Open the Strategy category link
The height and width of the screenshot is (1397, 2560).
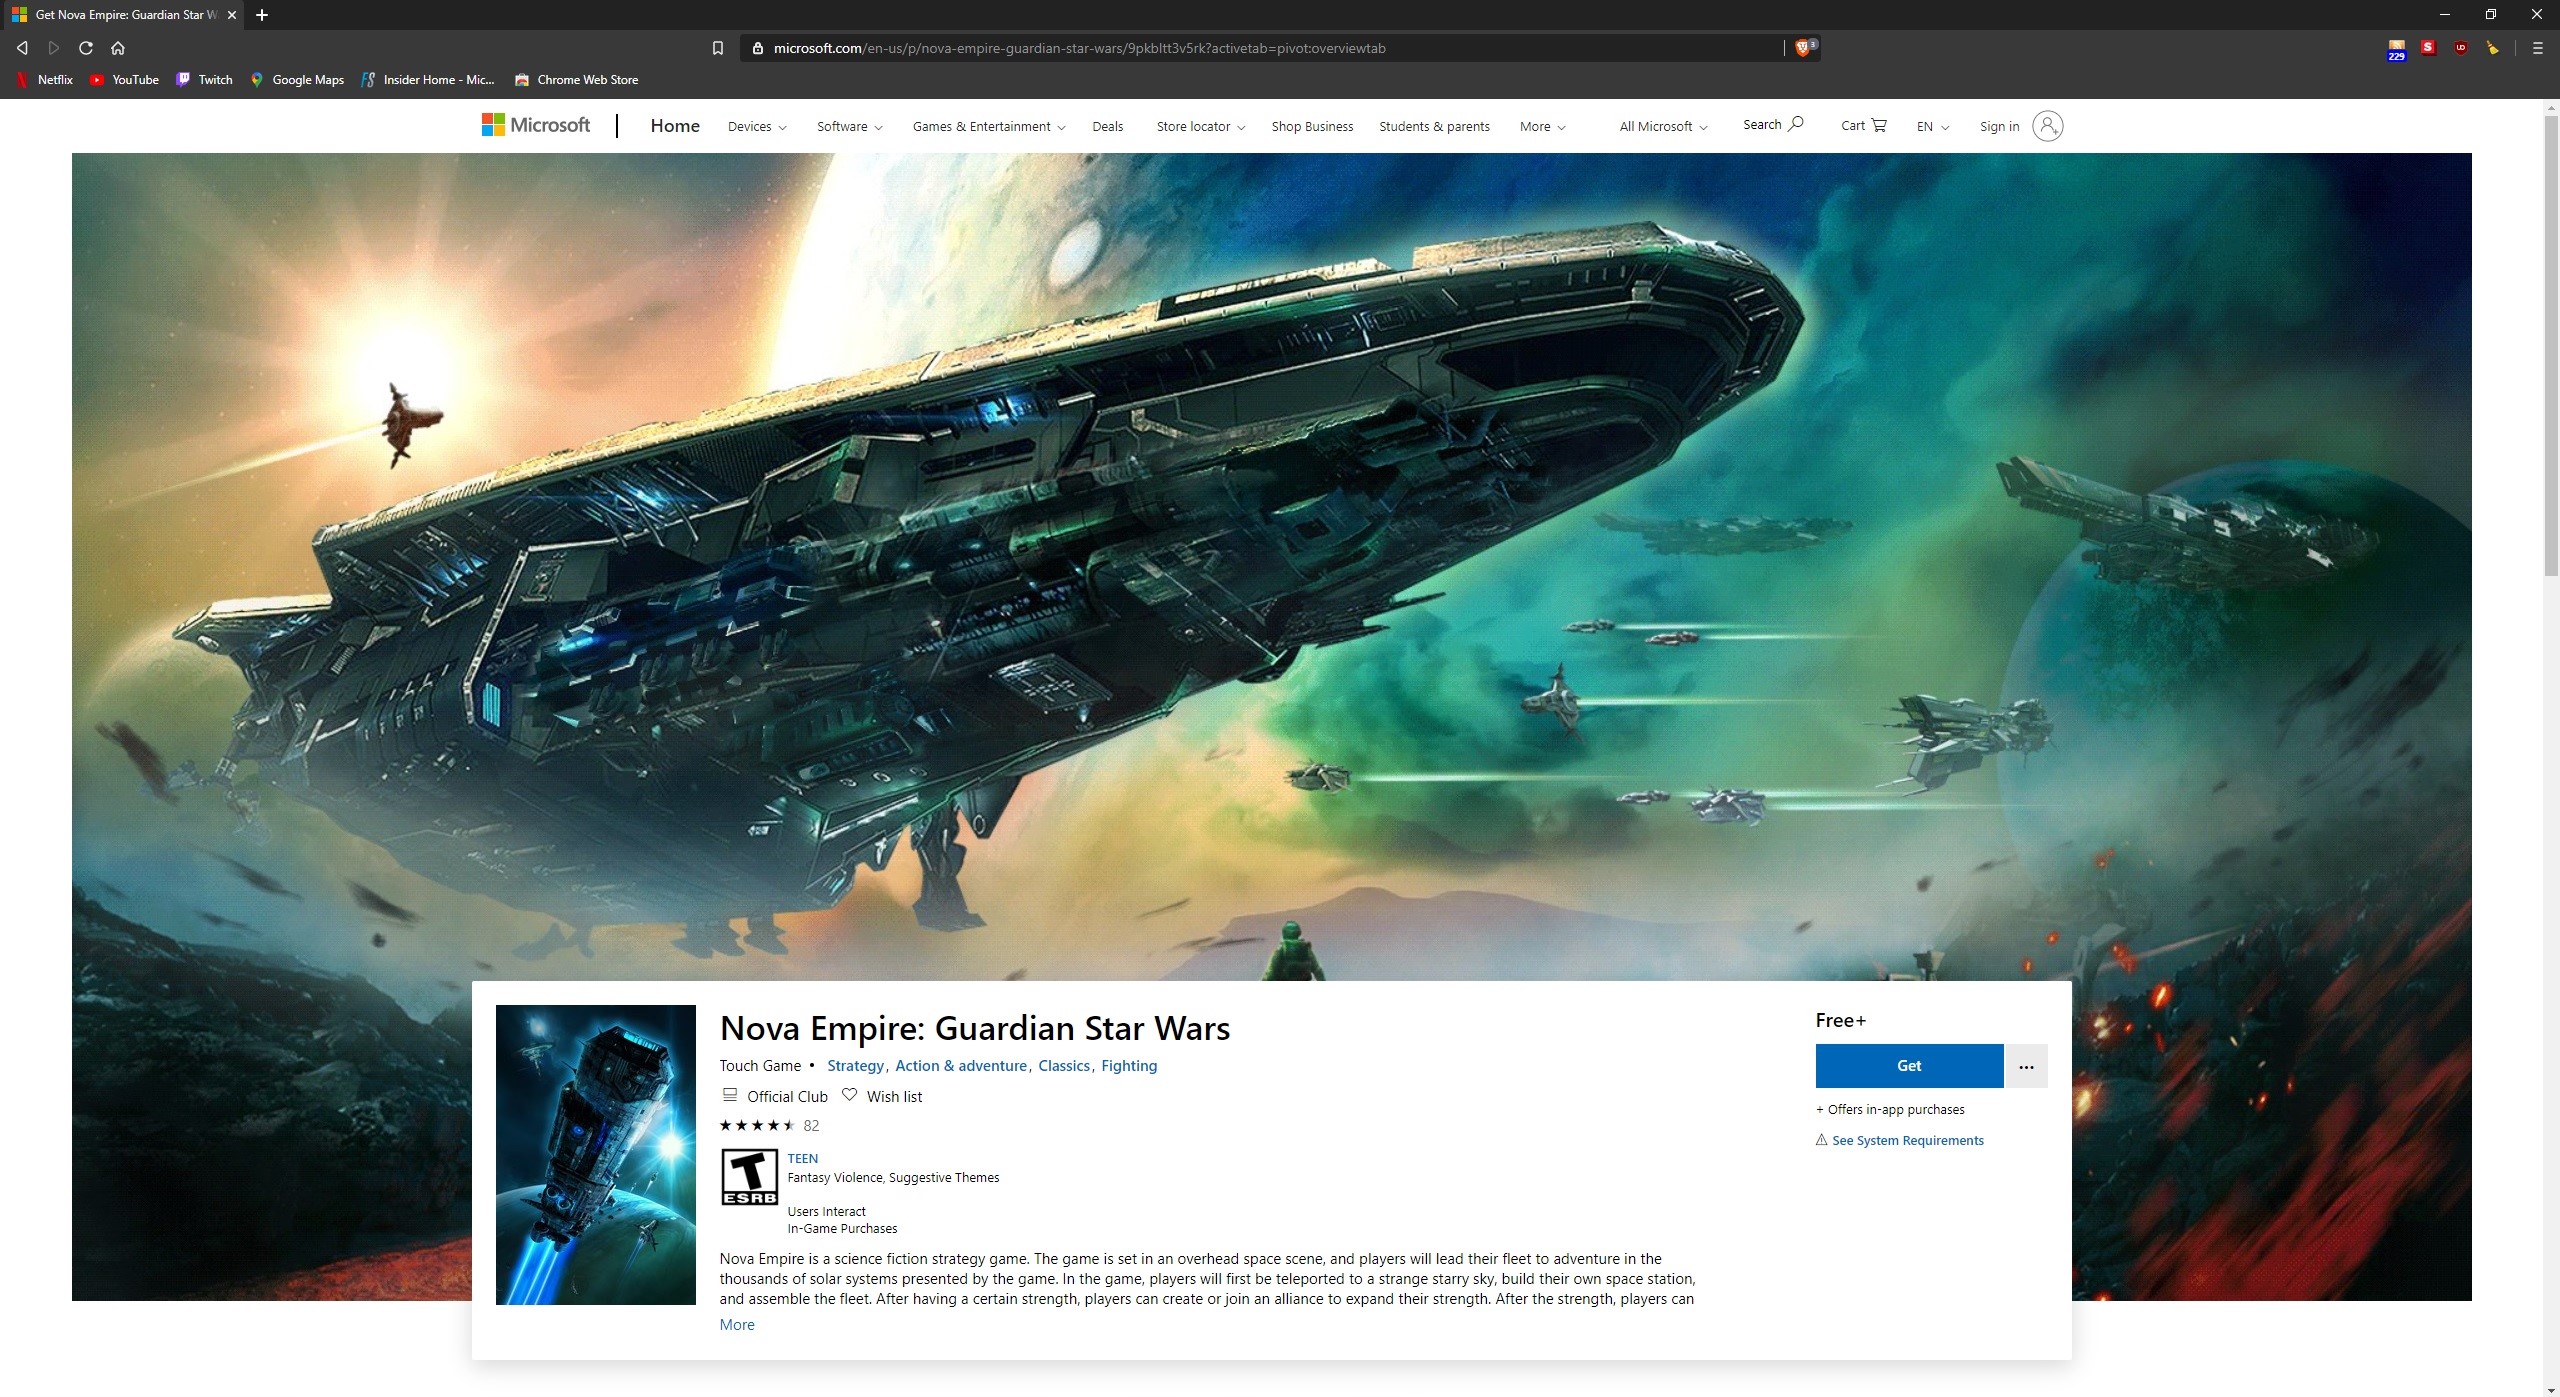(x=855, y=1066)
